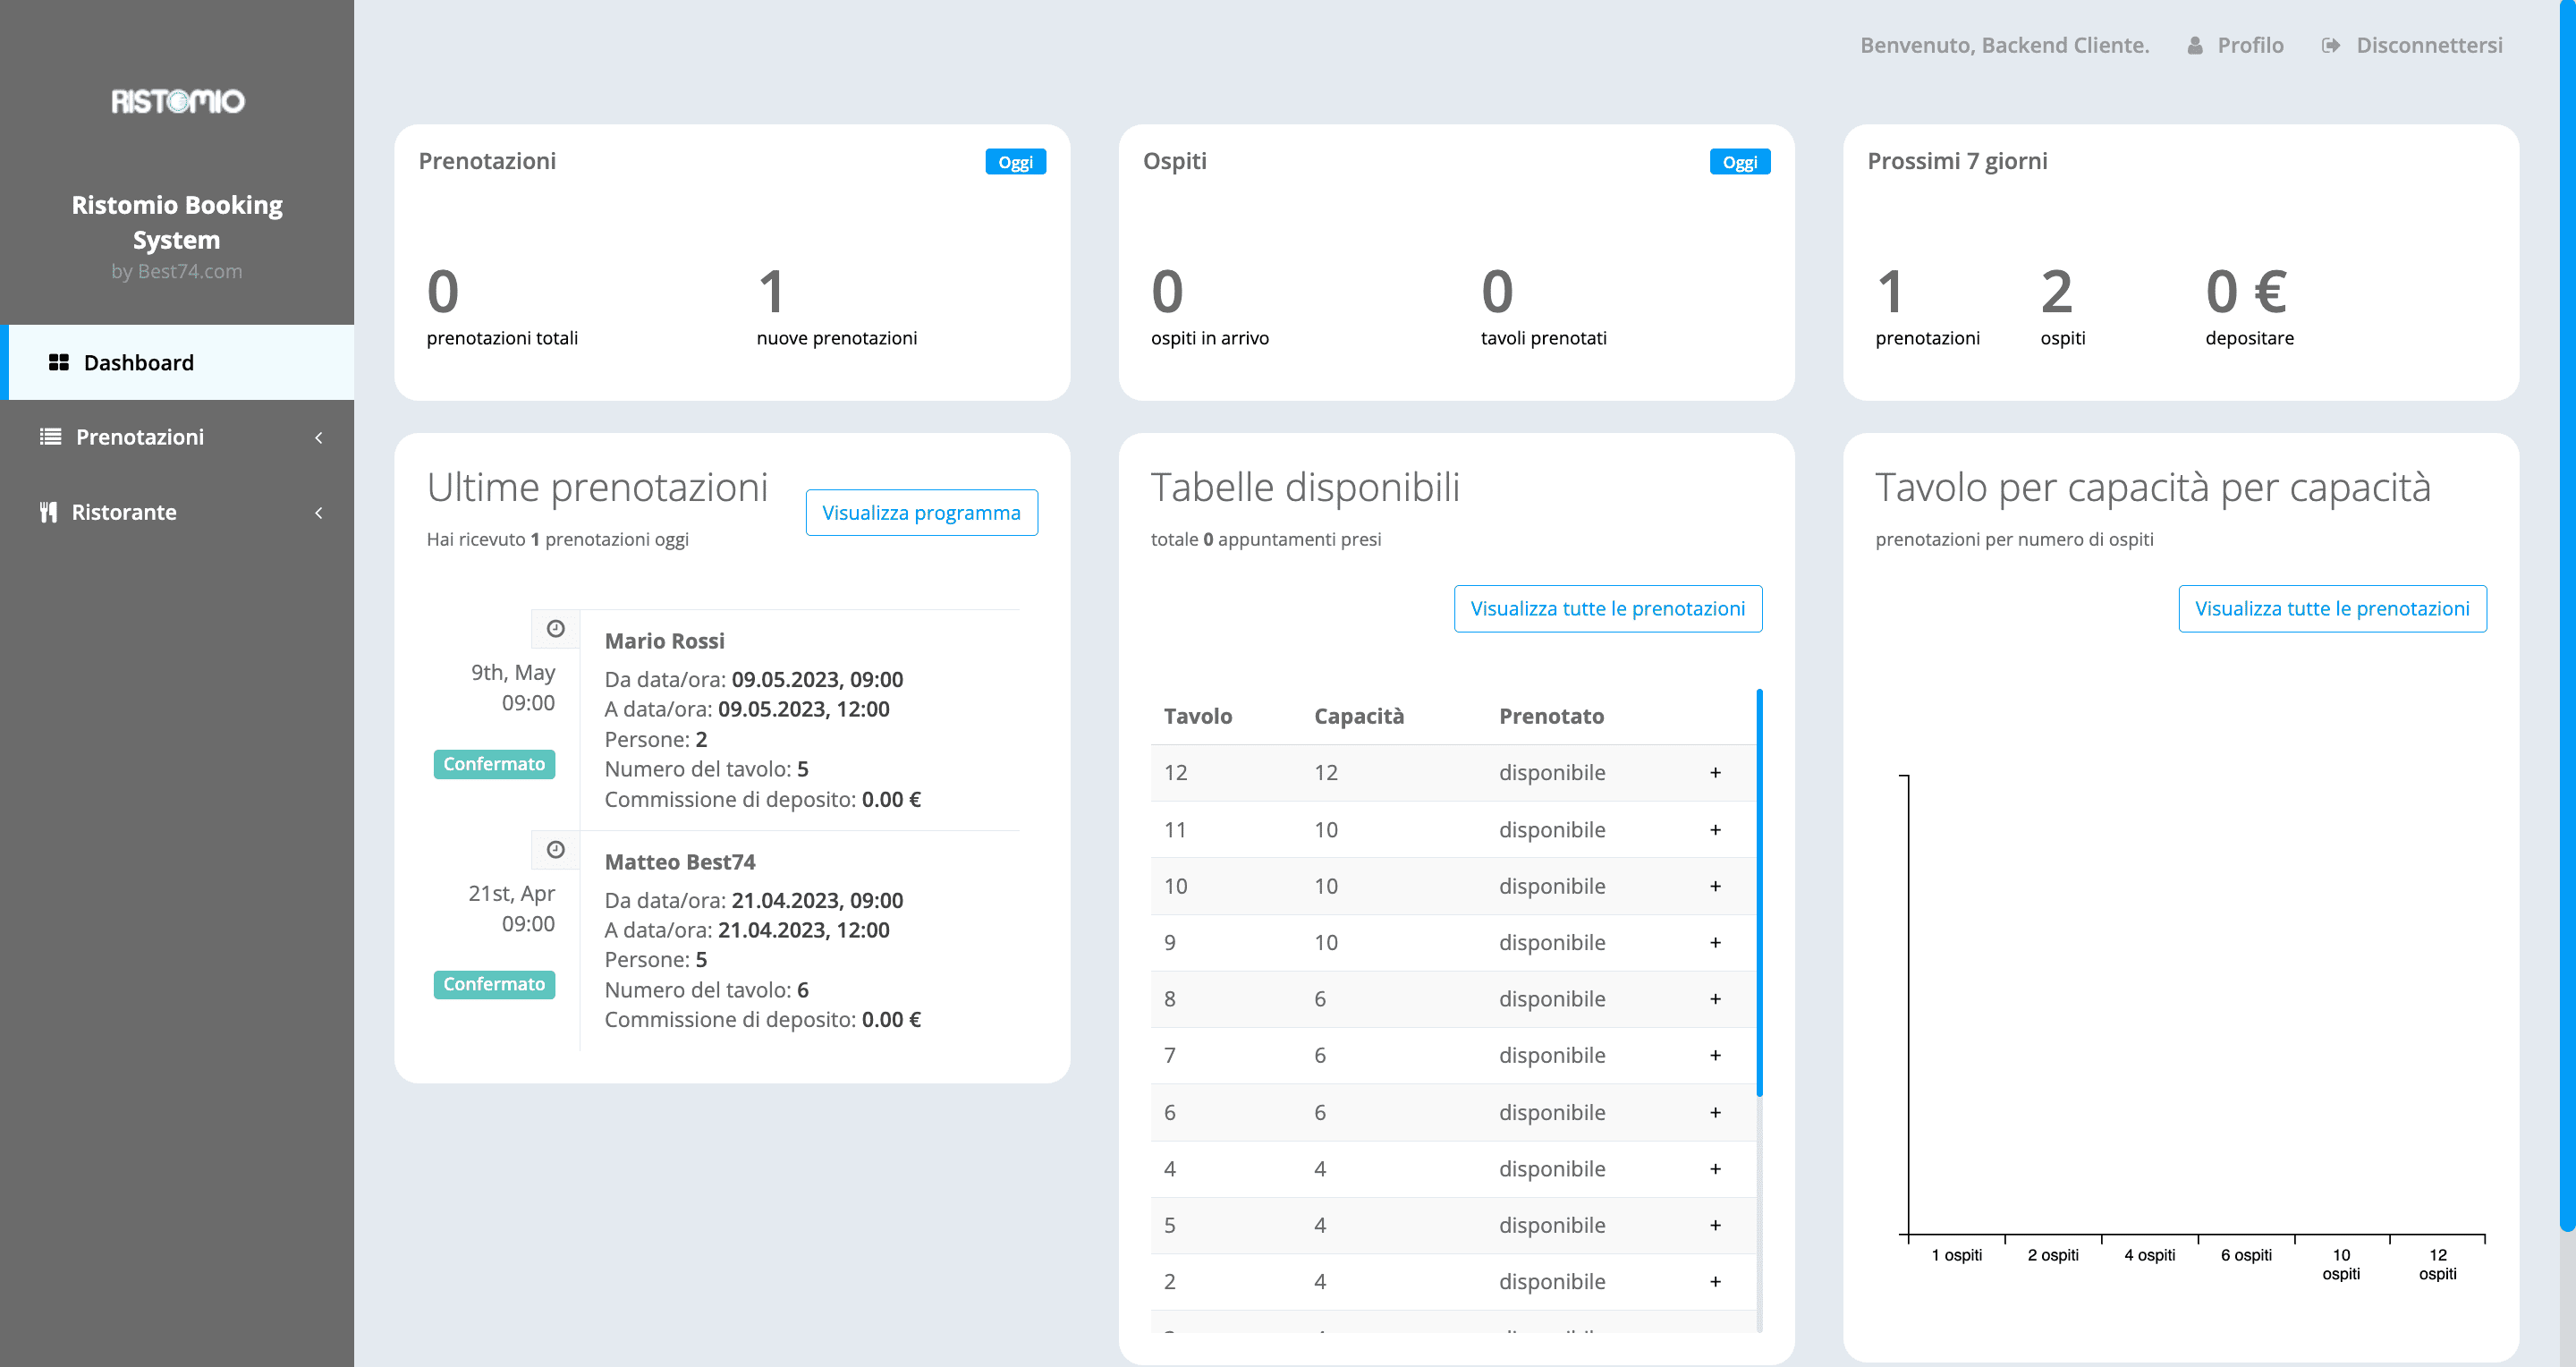Viewport: 2576px width, 1367px height.
Task: Toggle the Oggi filter on Ospiti card
Action: 1740,161
